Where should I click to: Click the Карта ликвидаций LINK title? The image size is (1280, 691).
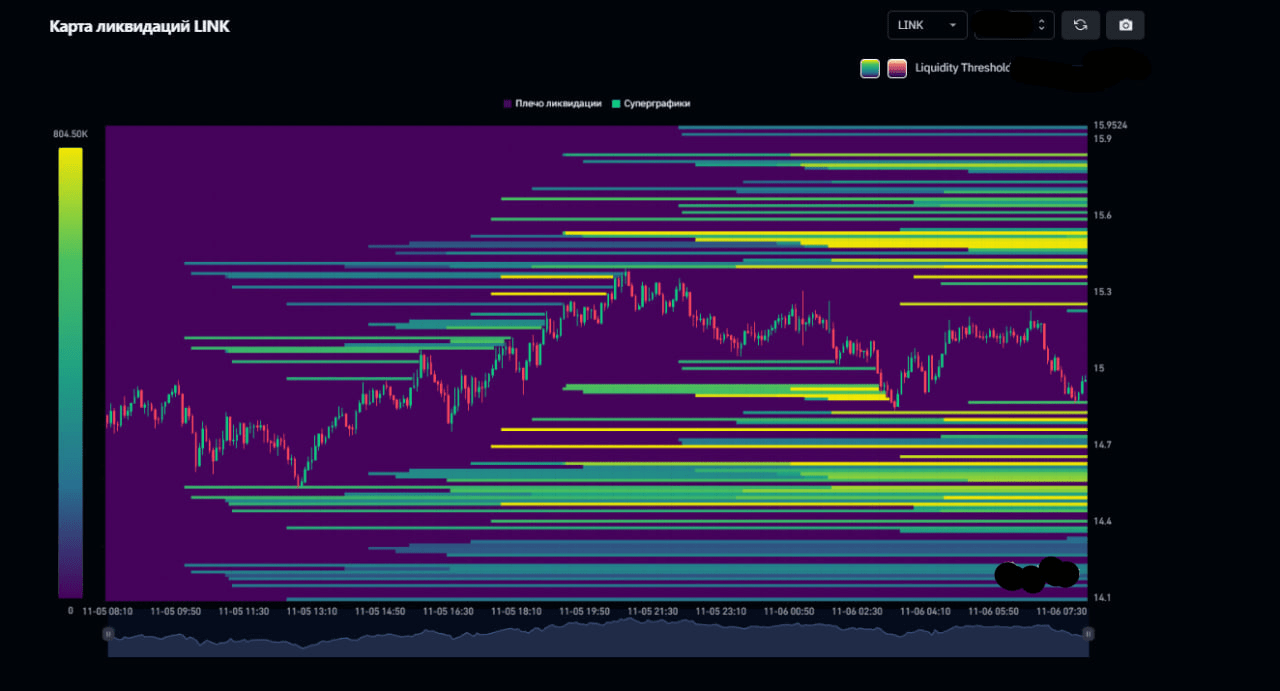(140, 27)
